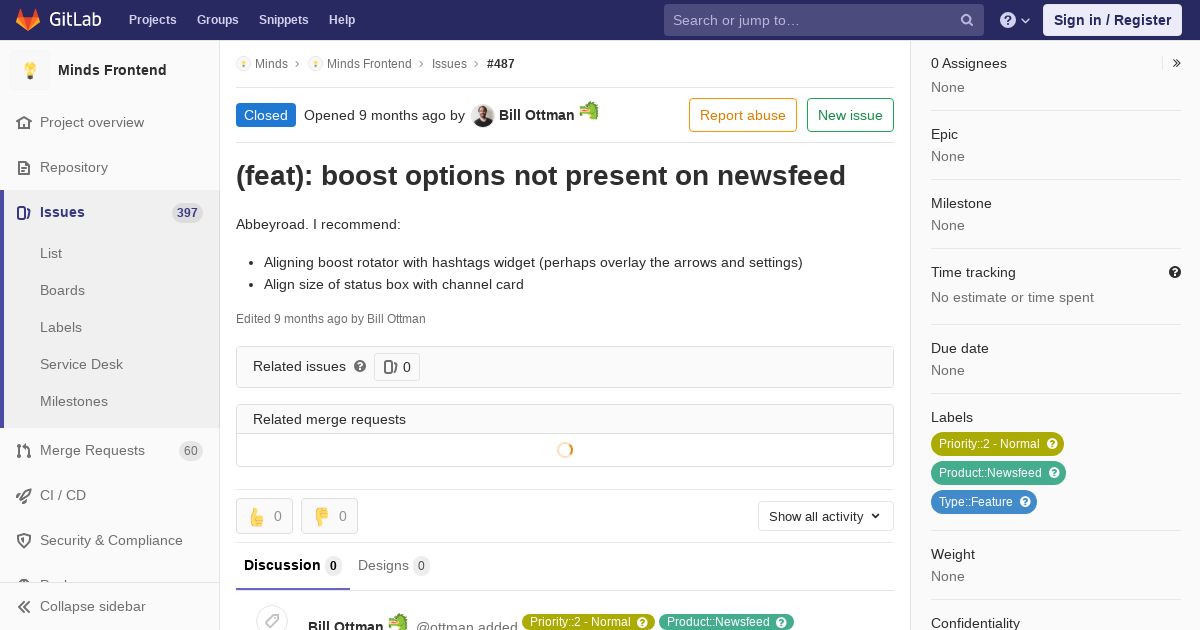The height and width of the screenshot is (630, 1200).
Task: Open Projects in the top navigation
Action: [x=152, y=20]
